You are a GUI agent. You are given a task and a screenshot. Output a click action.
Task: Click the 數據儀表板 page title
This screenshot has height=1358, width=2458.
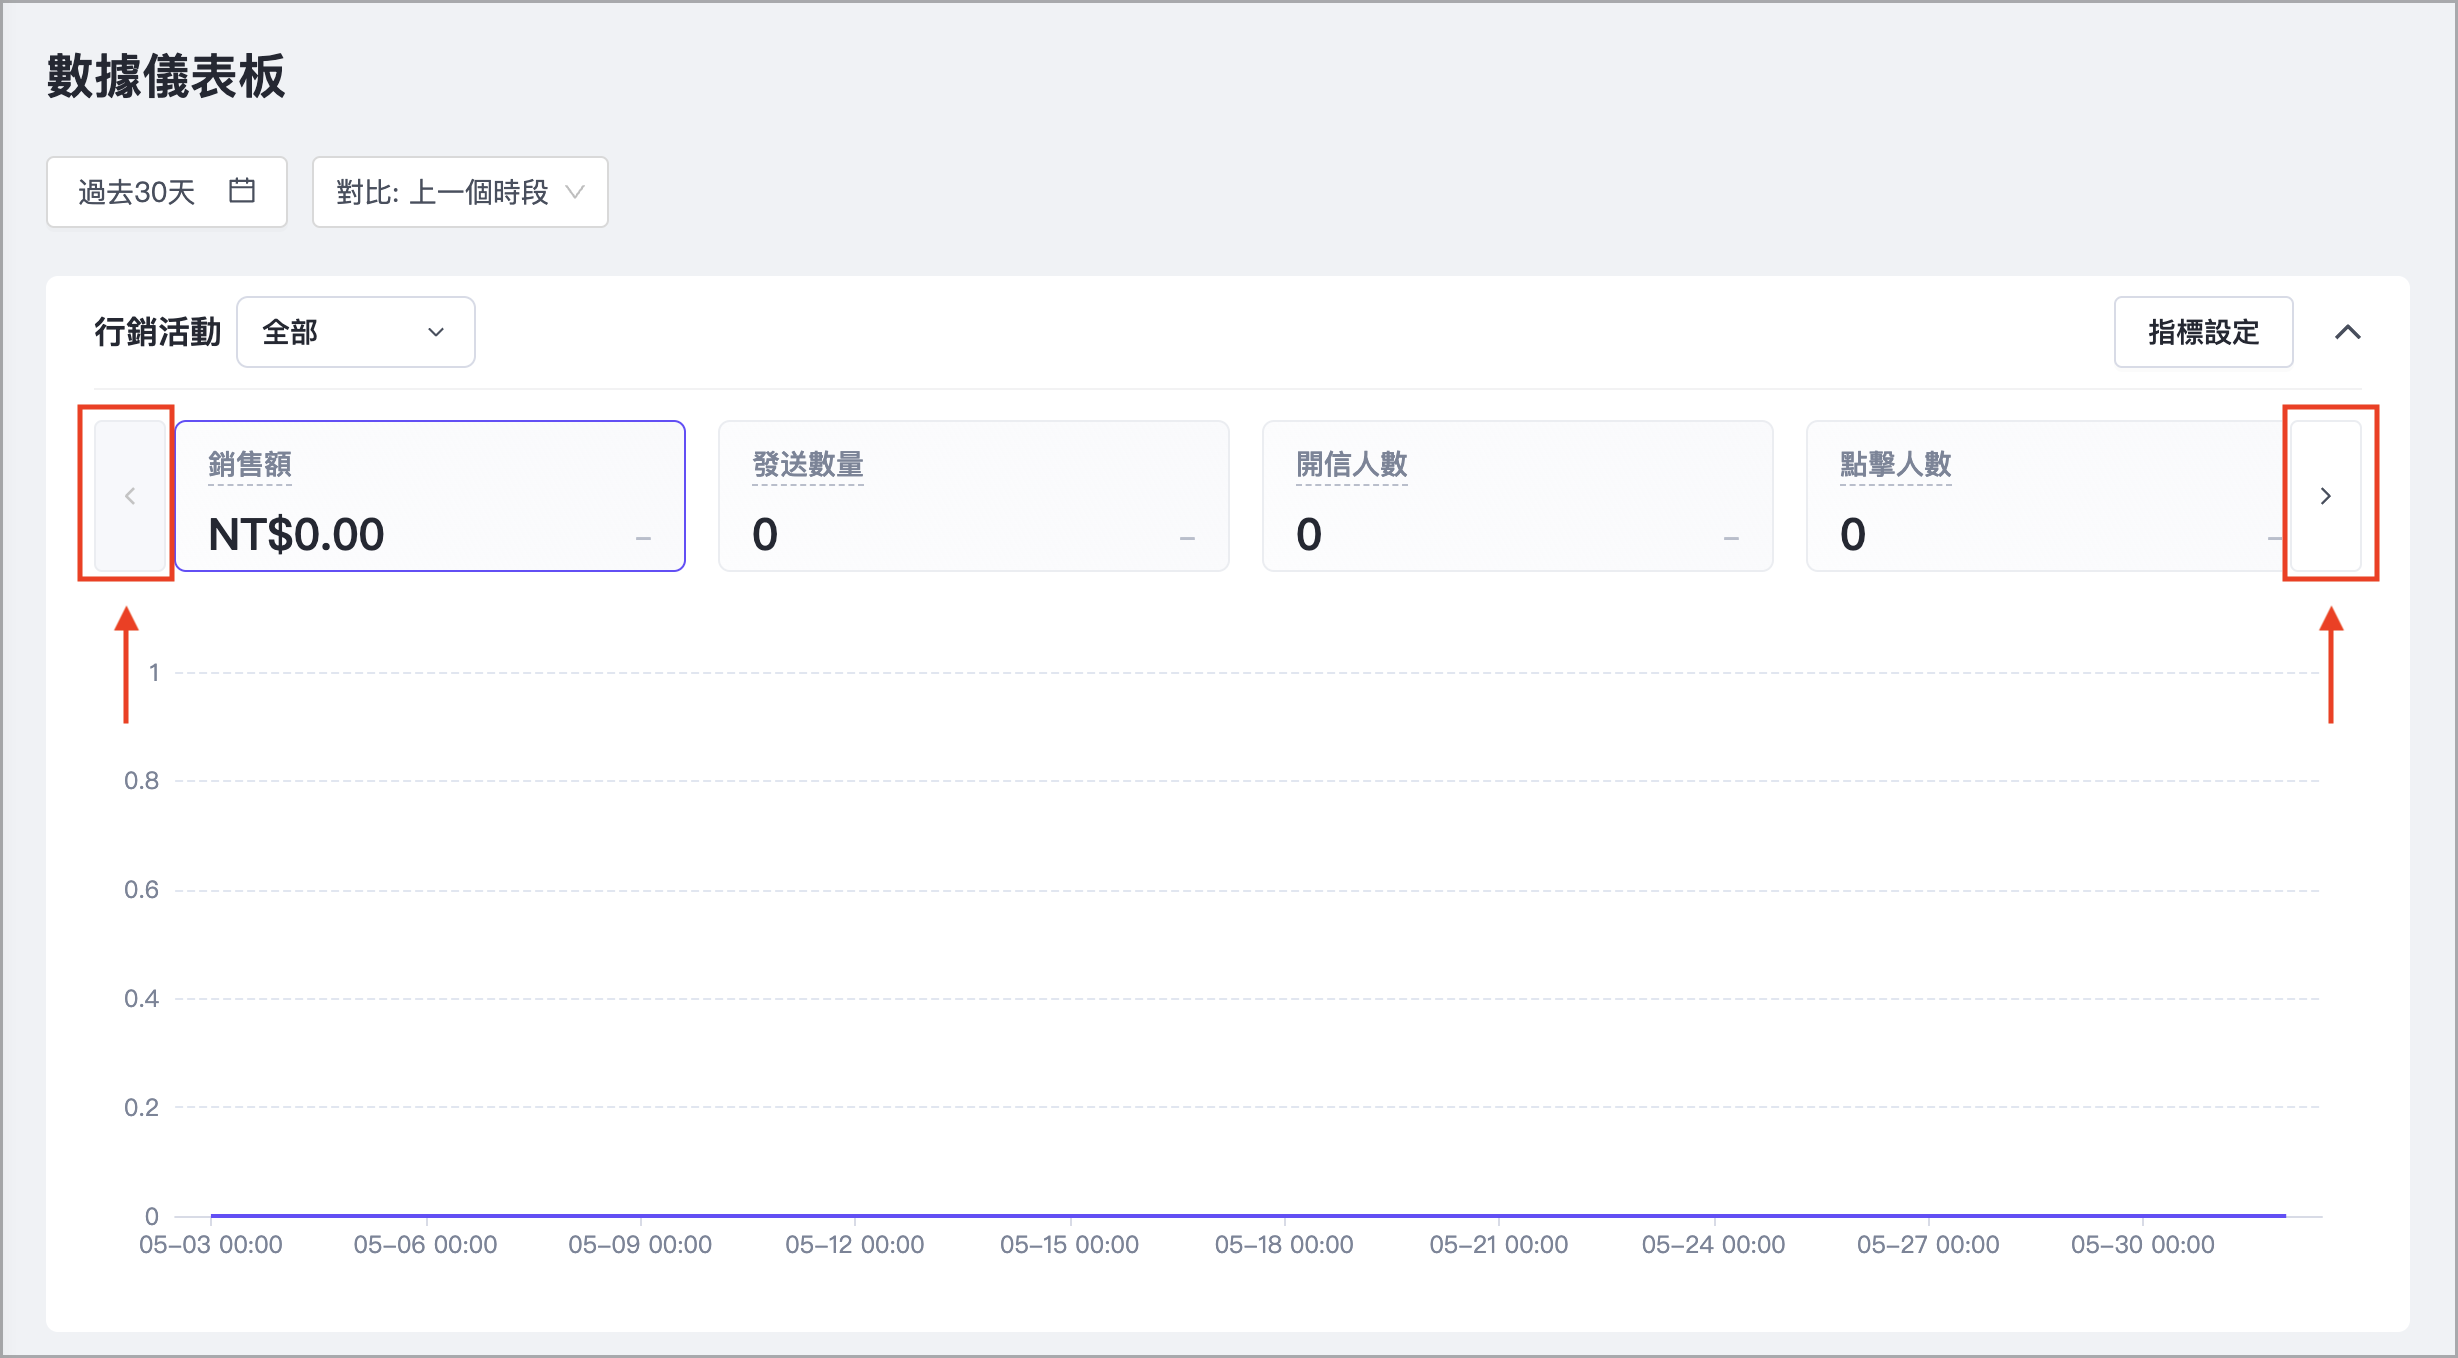click(166, 76)
